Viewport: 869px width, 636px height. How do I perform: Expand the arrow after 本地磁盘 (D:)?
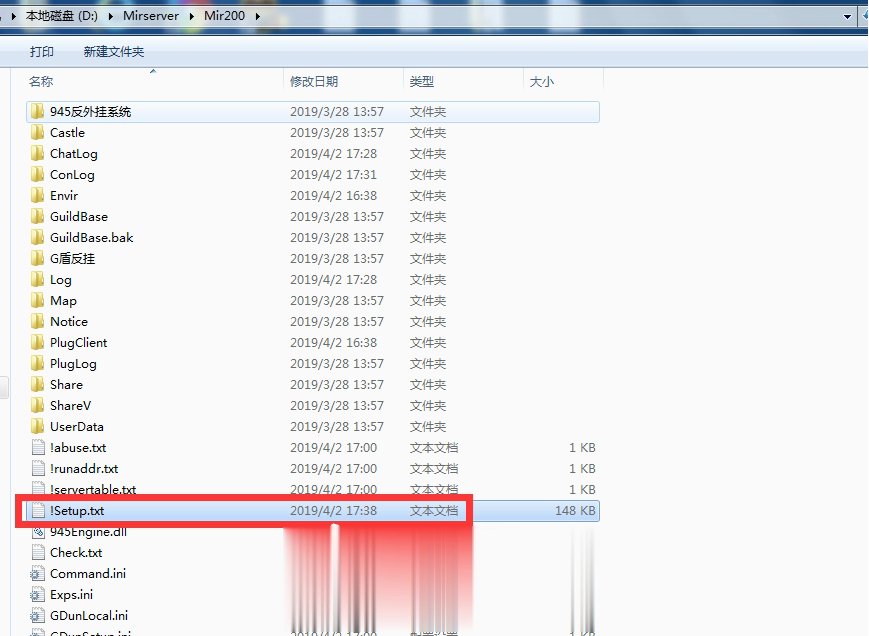111,16
